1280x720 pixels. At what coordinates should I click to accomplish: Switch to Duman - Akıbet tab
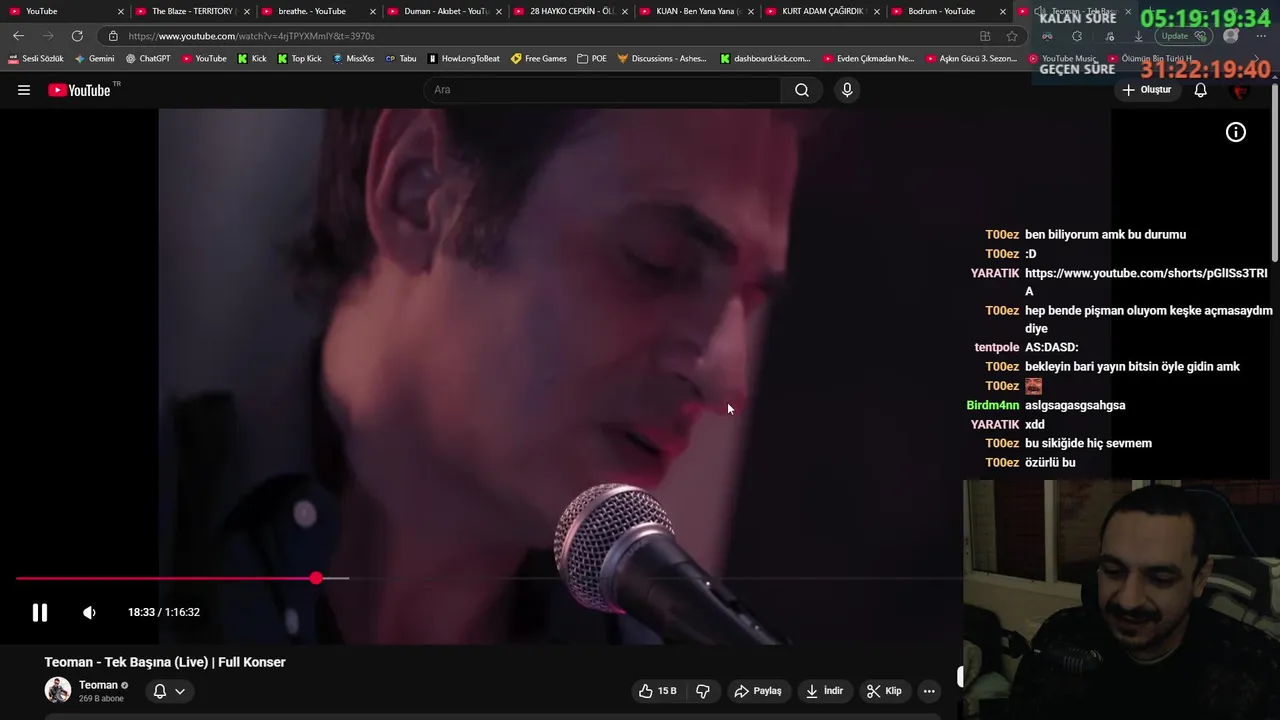tap(445, 11)
